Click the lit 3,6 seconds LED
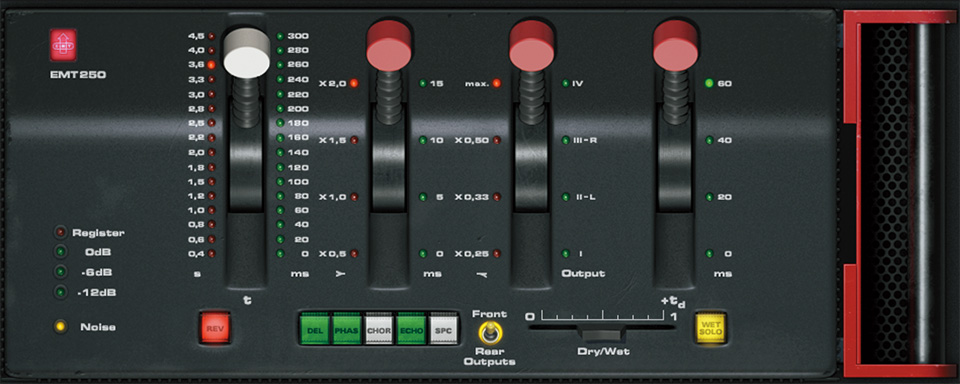Screen dimensions: 960x384 (x=211, y=64)
